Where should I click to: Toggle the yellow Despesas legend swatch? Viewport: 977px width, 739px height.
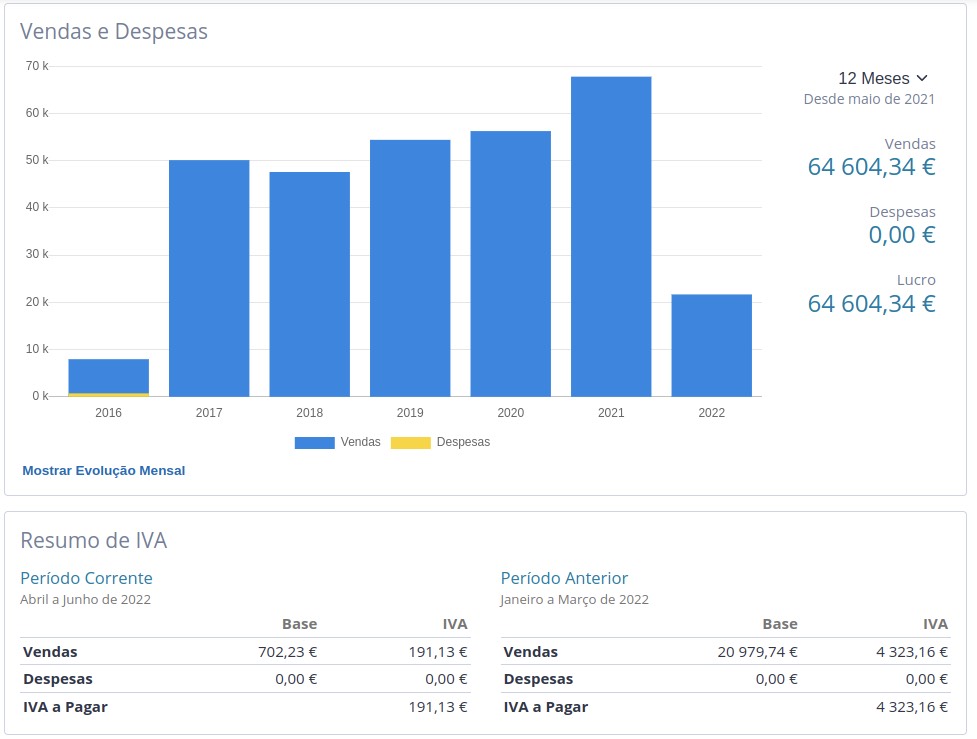point(410,442)
